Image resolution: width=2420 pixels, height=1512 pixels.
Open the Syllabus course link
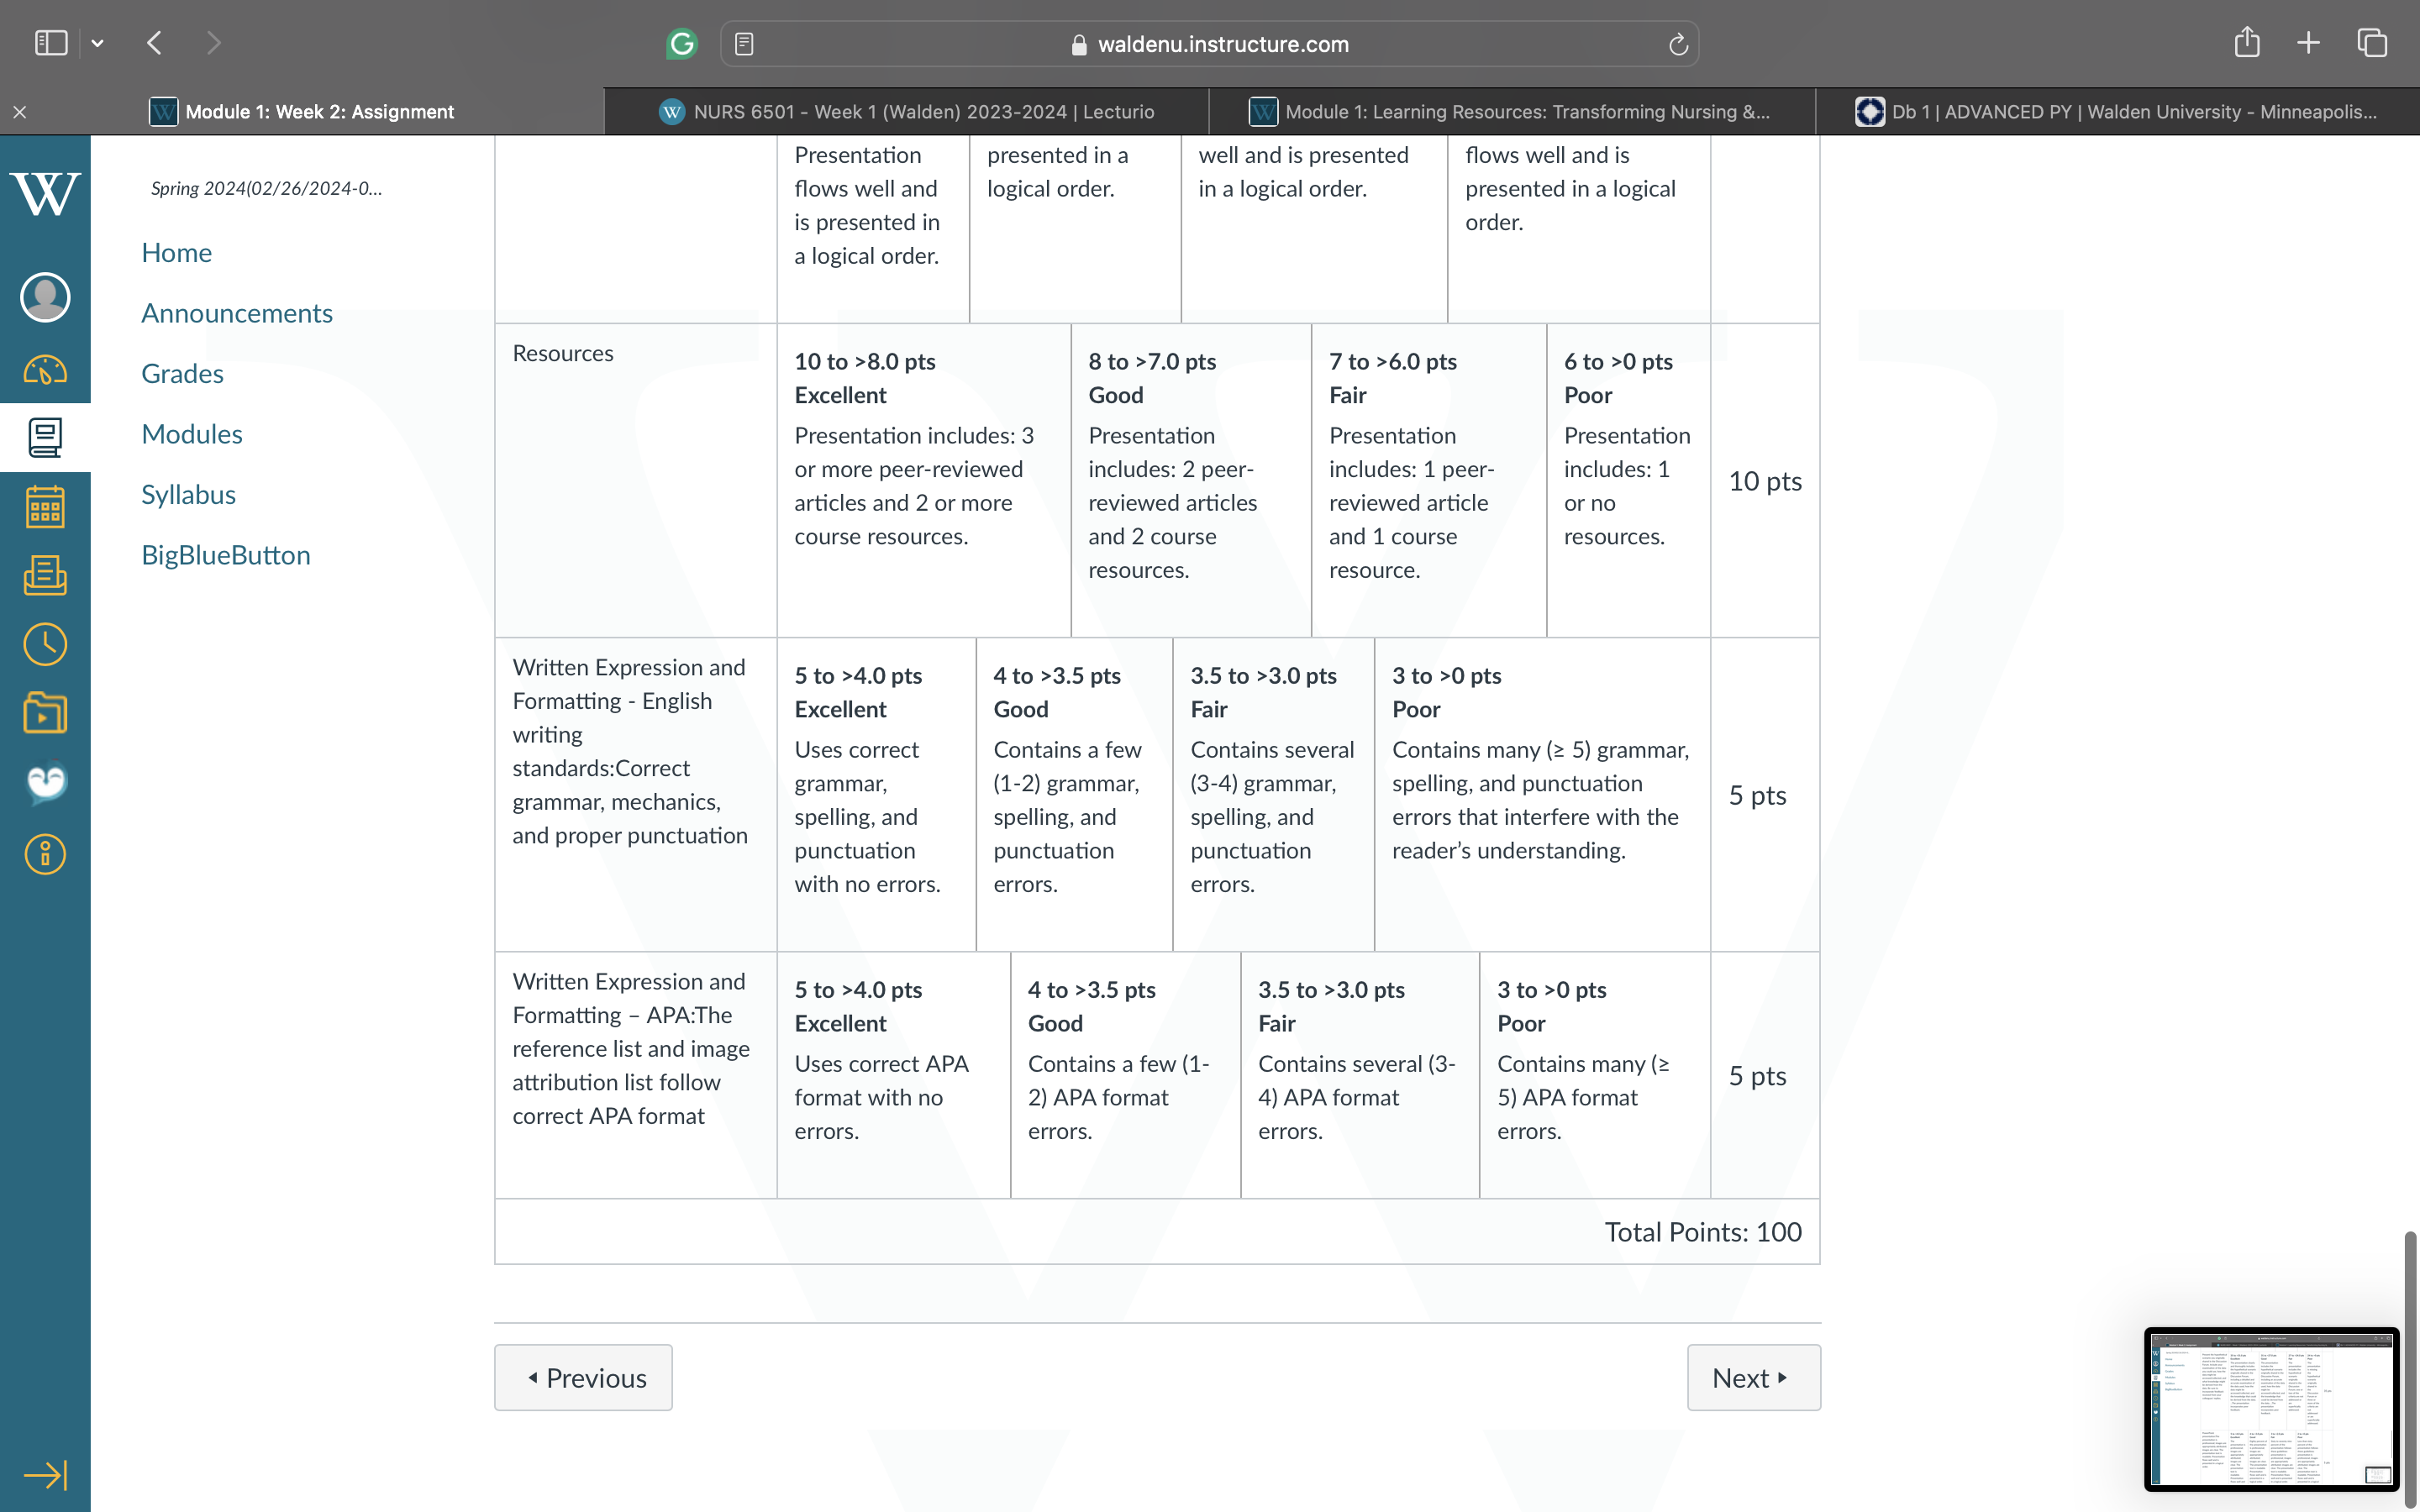coord(188,494)
